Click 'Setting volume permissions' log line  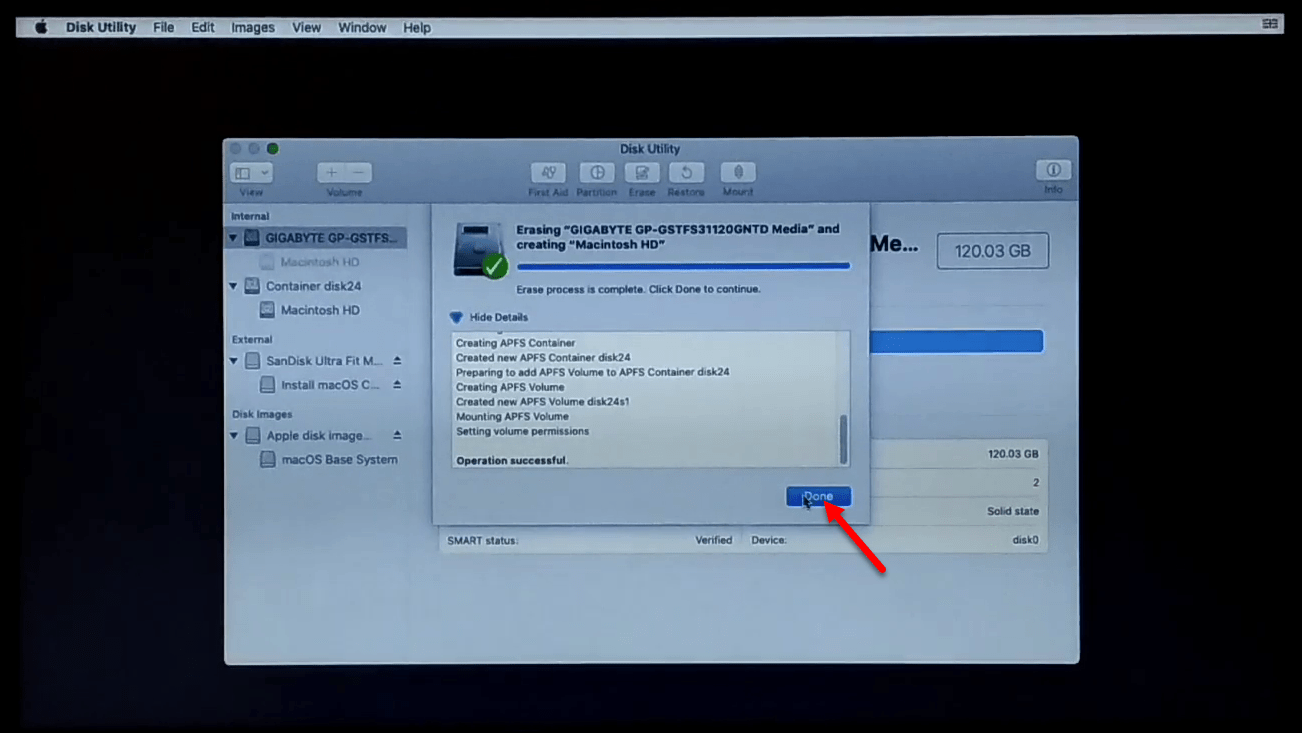click(x=522, y=431)
